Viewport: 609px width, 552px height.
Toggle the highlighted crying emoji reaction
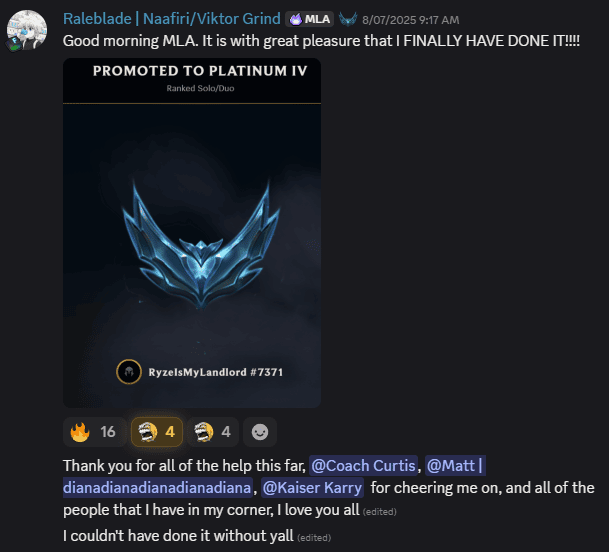point(157,432)
